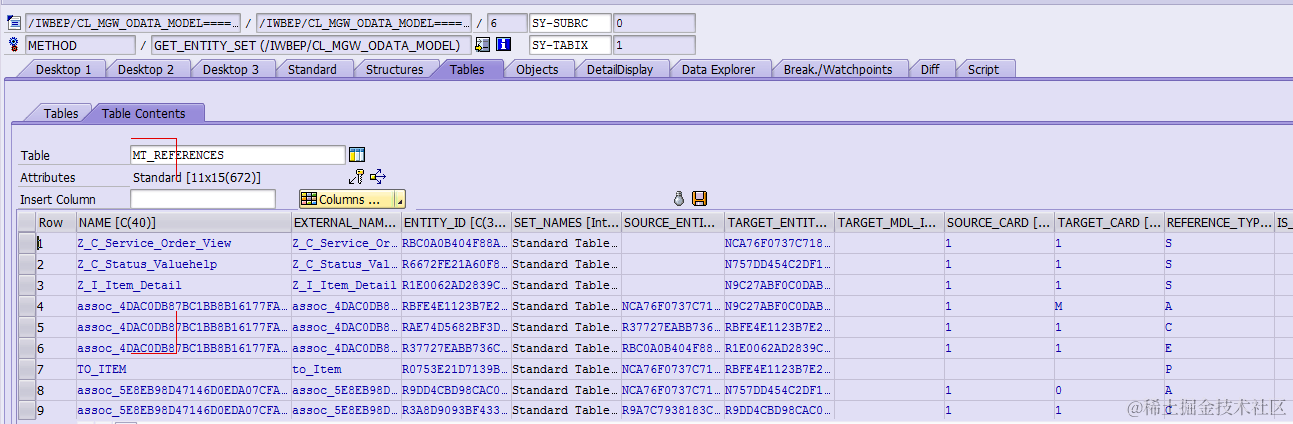This screenshot has width=1293, height=424.
Task: Click the EXTERNAL_NAM... column header
Action: coord(345,222)
